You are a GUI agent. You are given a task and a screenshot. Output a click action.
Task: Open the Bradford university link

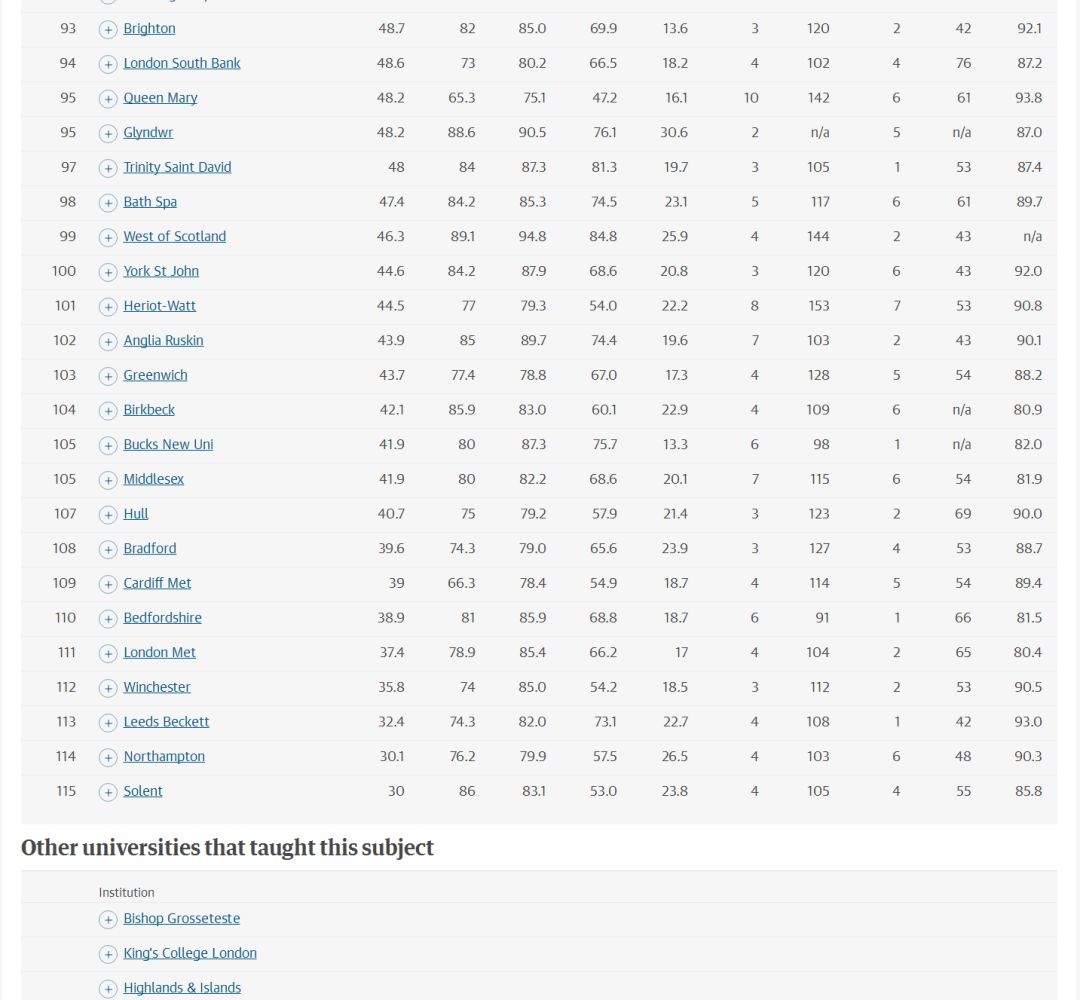pos(149,549)
